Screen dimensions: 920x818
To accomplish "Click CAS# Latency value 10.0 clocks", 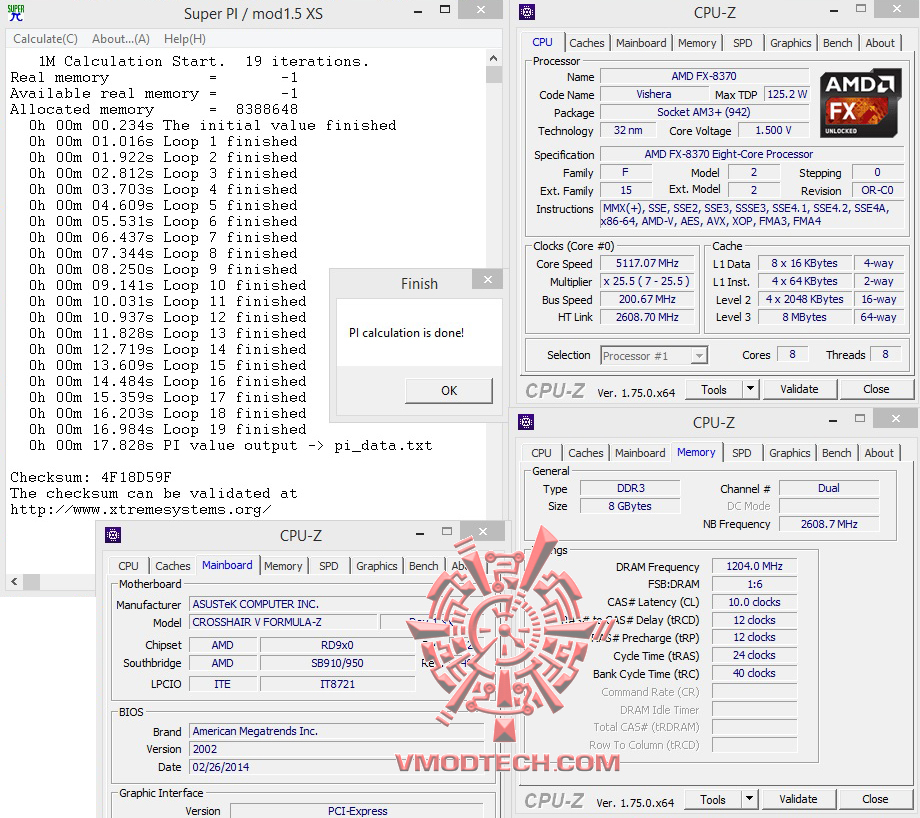I will click(754, 602).
